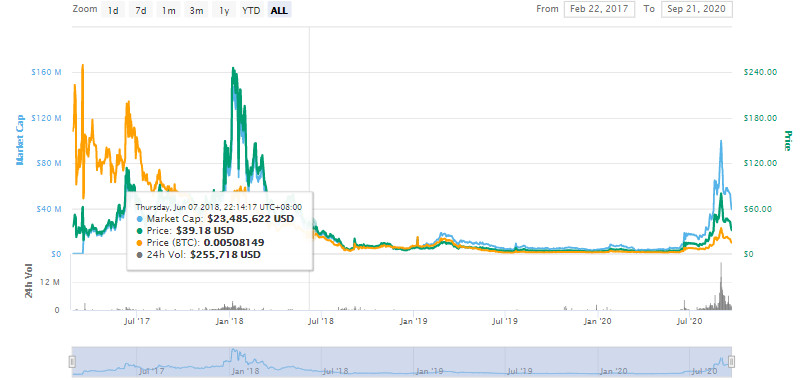
Task: Click the Jul '20 x-axis label
Action: coord(690,321)
